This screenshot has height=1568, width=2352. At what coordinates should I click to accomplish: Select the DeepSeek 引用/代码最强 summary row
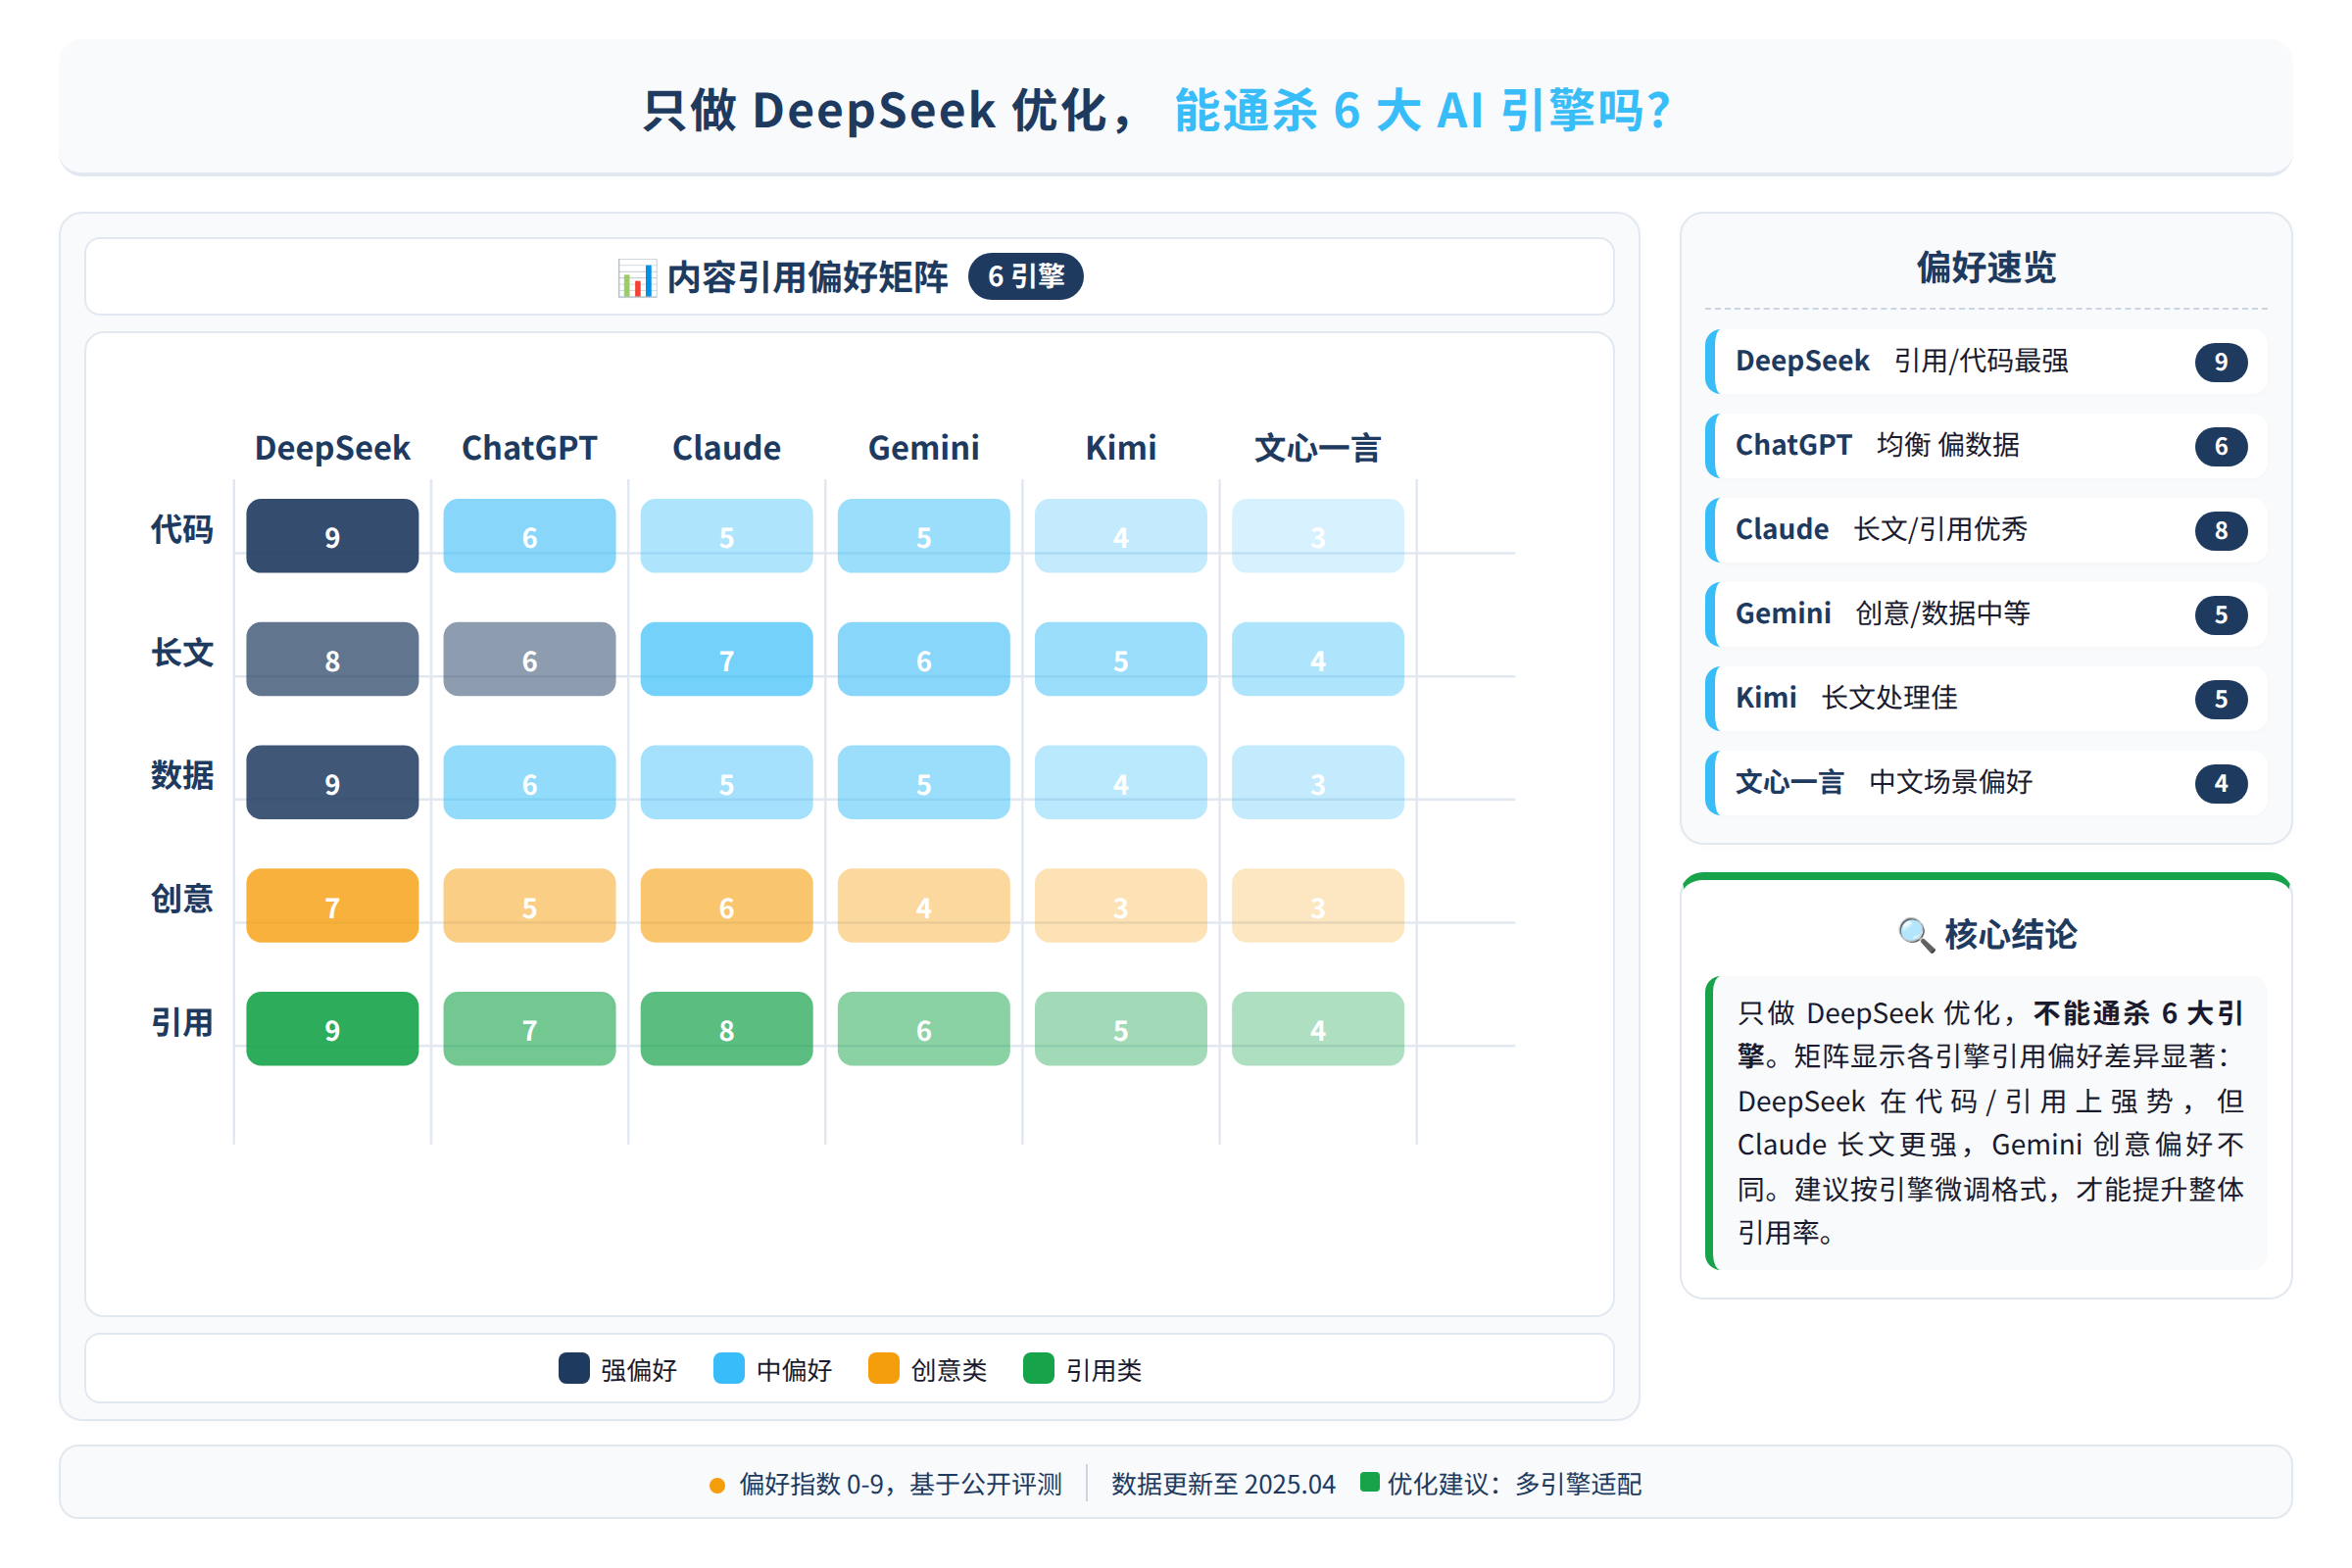(x=1985, y=361)
